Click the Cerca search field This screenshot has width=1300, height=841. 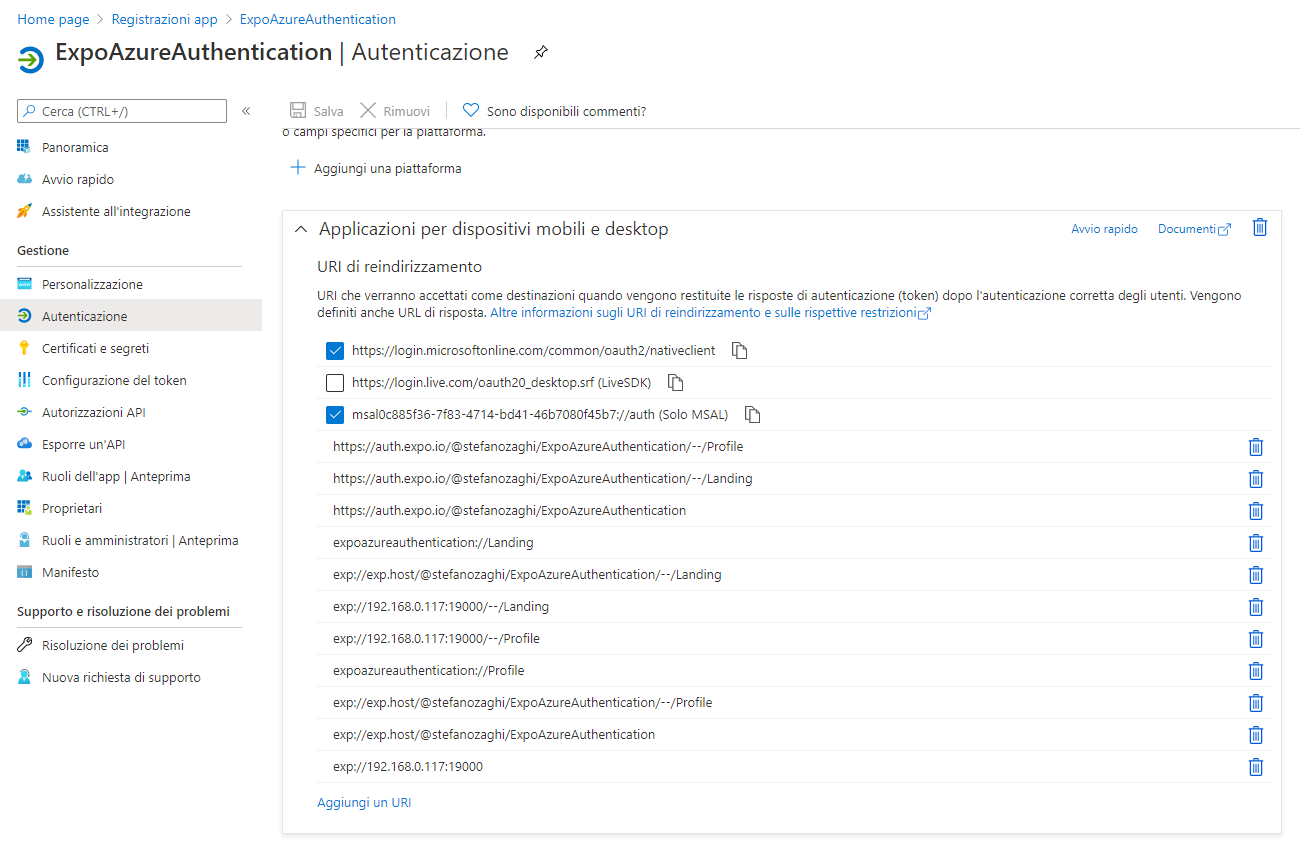click(121, 110)
